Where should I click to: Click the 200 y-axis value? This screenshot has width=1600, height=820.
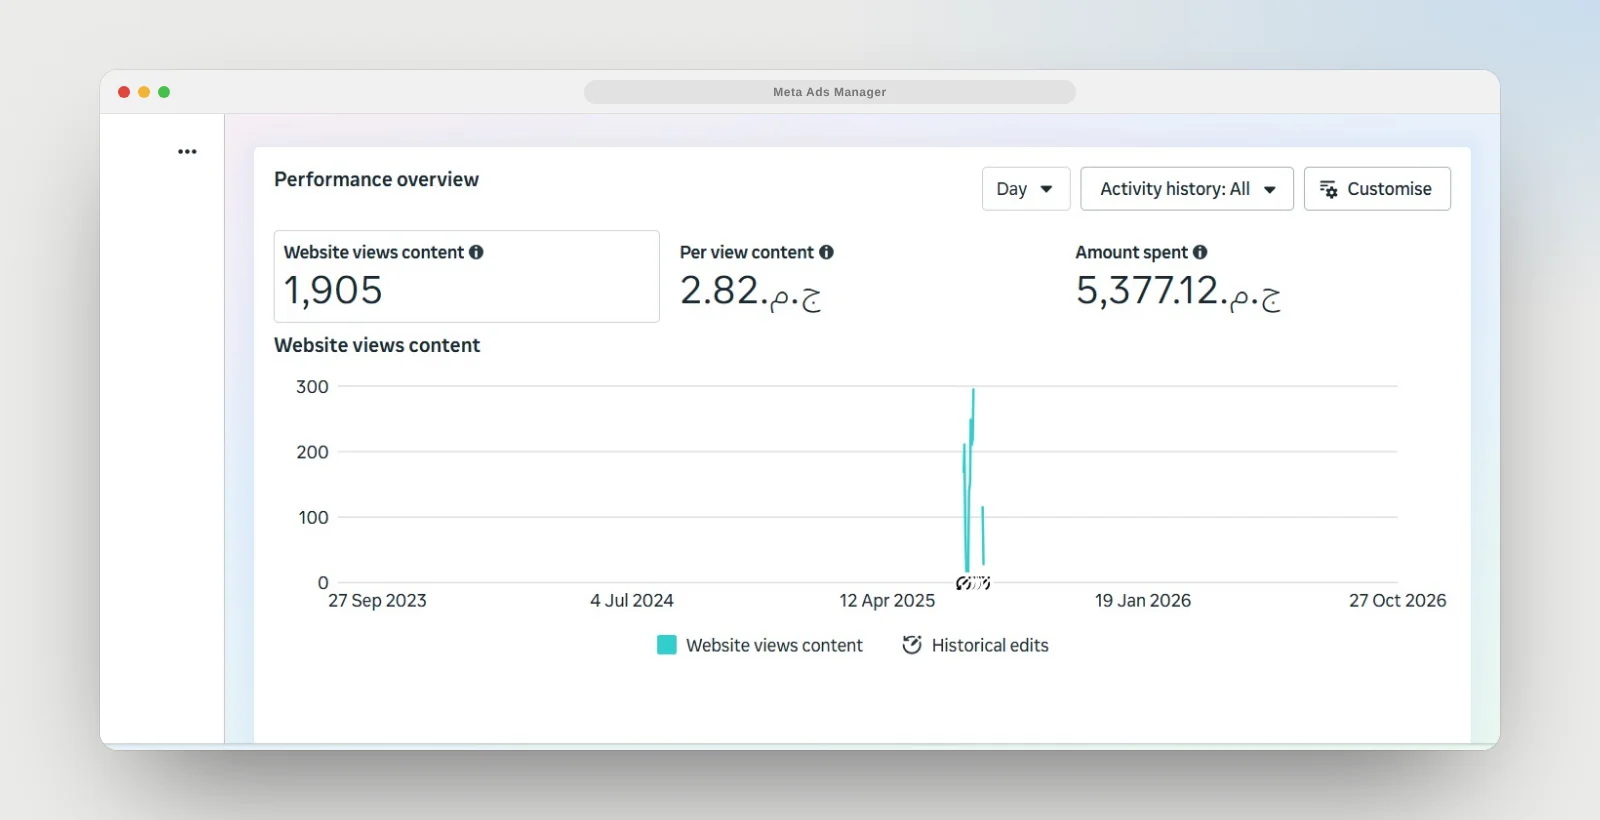tap(312, 452)
